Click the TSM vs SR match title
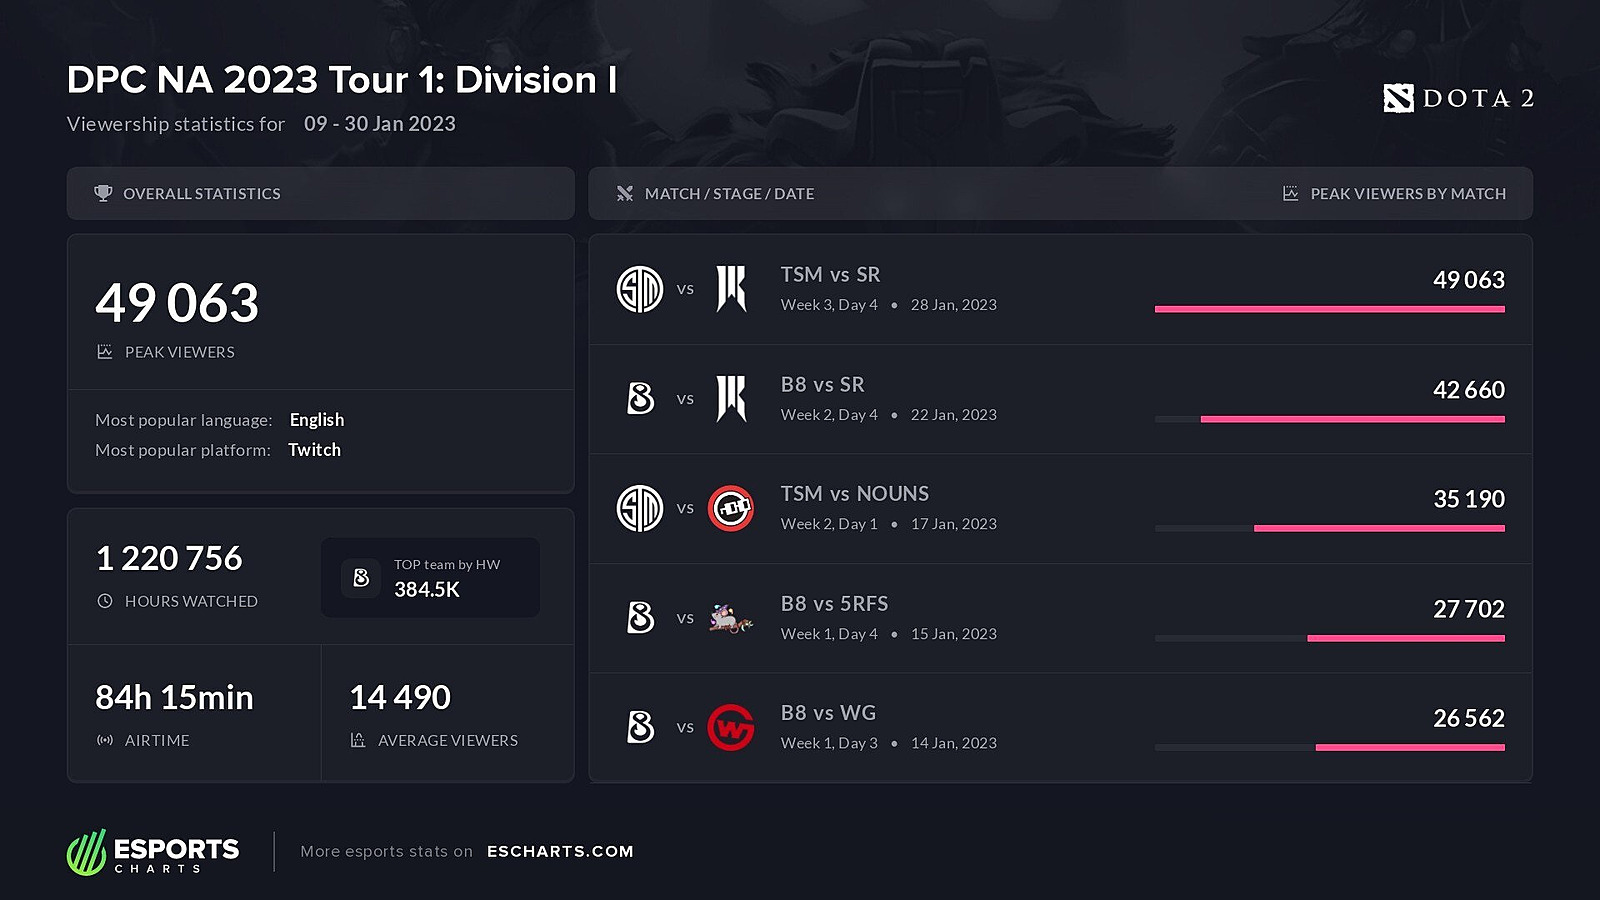This screenshot has width=1600, height=900. 830,274
